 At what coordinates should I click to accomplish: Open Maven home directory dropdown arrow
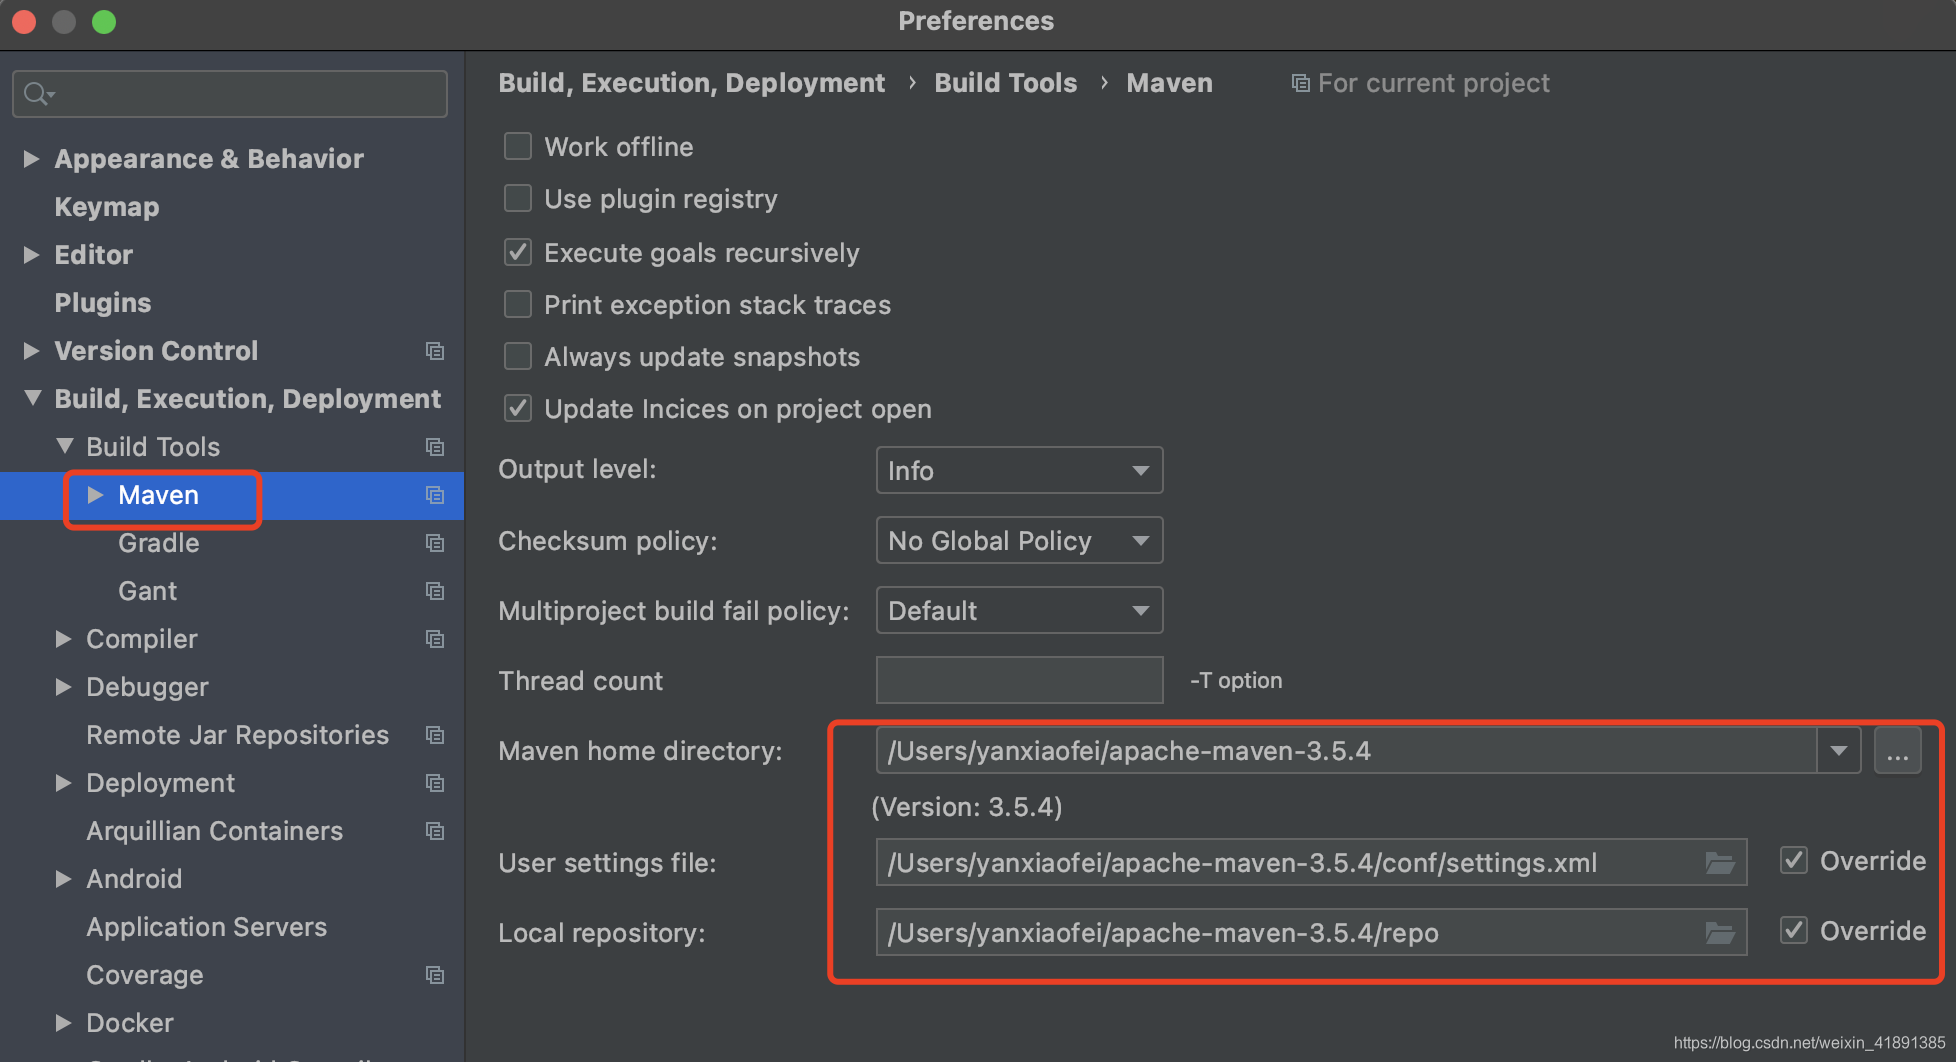point(1838,751)
